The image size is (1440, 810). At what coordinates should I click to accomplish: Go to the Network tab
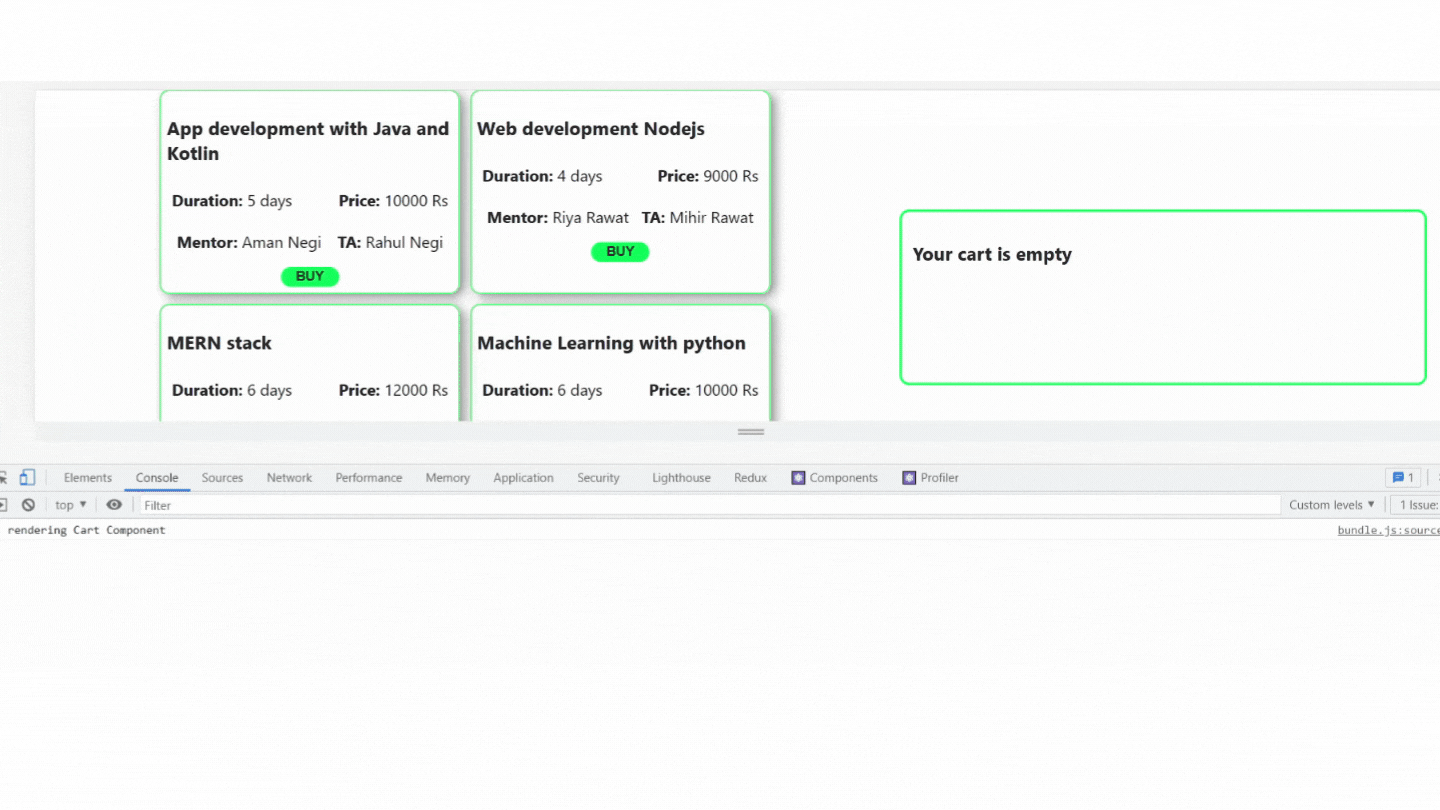point(289,478)
